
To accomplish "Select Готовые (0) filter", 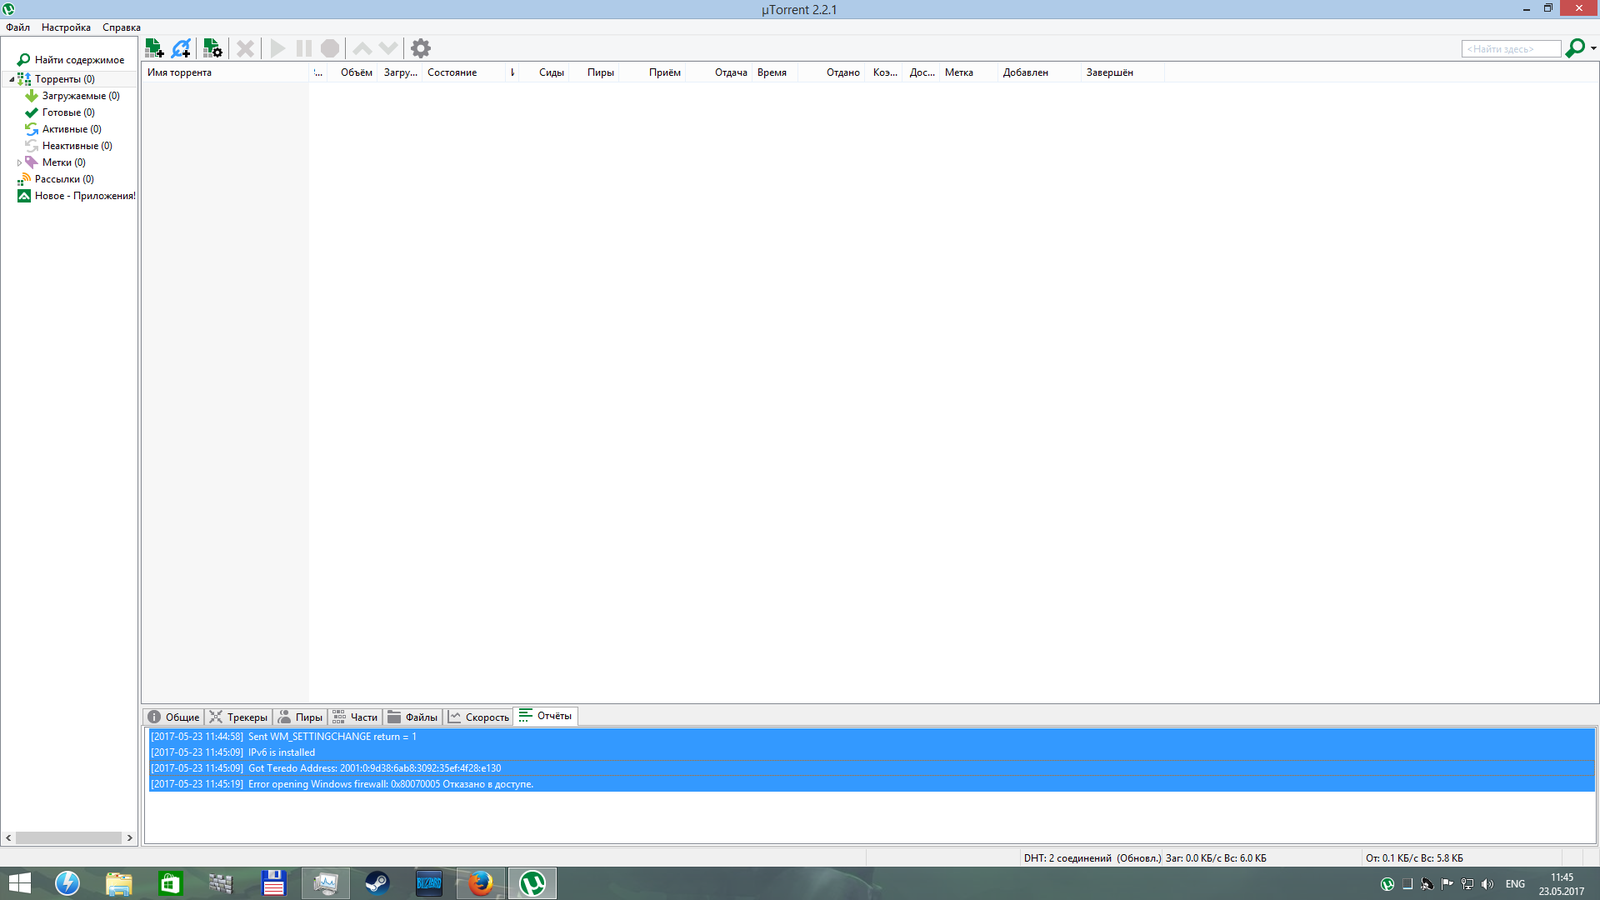I will tap(68, 113).
